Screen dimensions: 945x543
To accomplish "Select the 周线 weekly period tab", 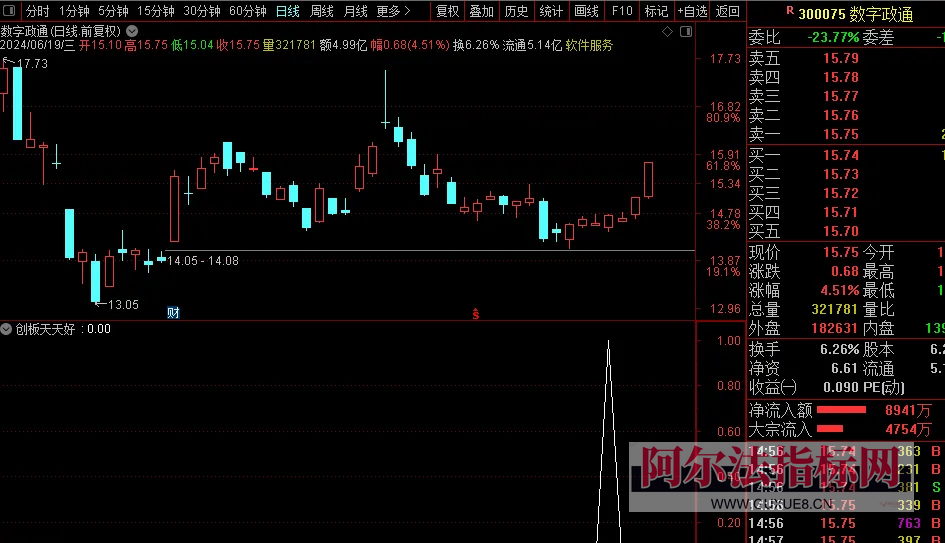I will [321, 11].
